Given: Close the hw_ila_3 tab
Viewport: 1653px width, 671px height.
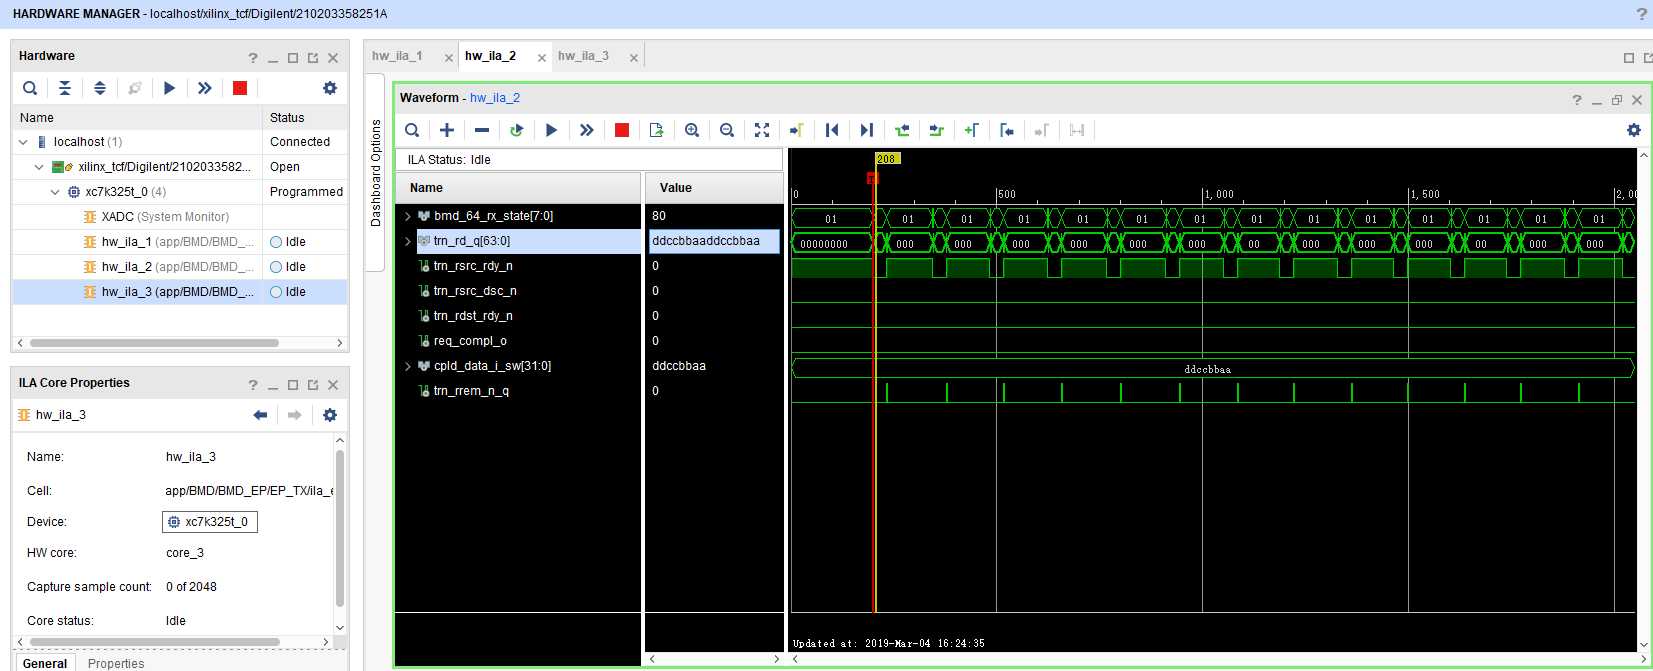Looking at the screenshot, I should (634, 58).
